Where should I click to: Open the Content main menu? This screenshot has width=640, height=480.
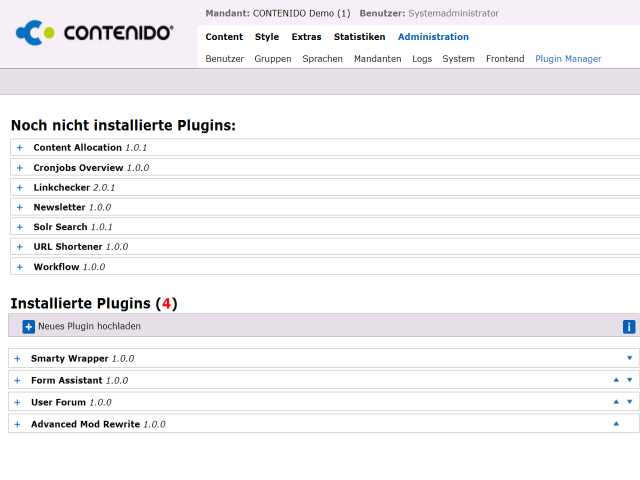(224, 37)
